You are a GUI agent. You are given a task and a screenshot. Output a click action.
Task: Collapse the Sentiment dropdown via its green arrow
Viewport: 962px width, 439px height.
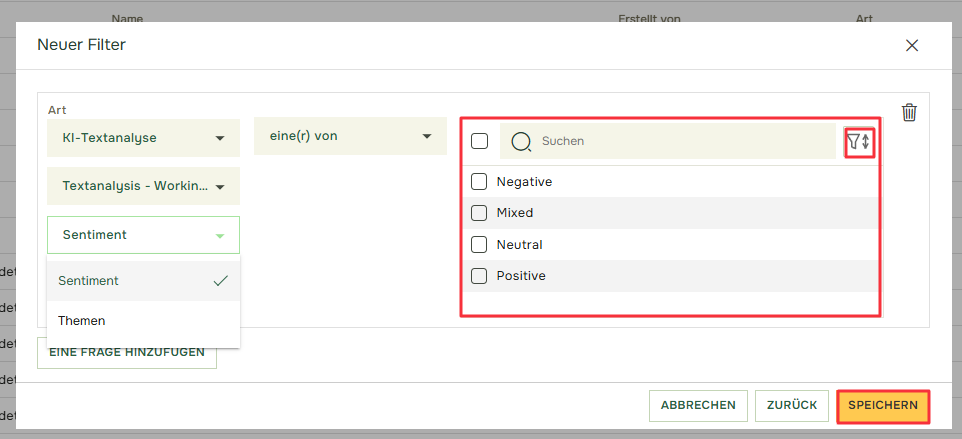pos(220,235)
